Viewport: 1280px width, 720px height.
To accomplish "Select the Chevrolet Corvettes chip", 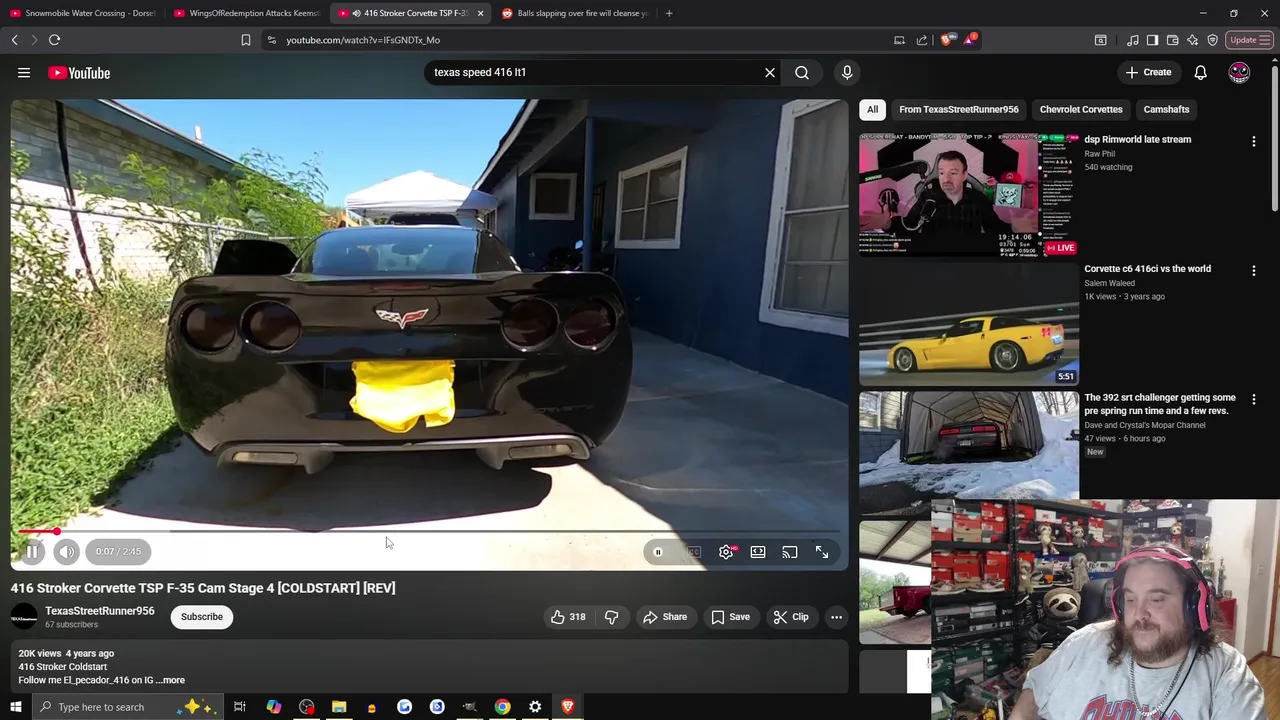I will point(1081,109).
